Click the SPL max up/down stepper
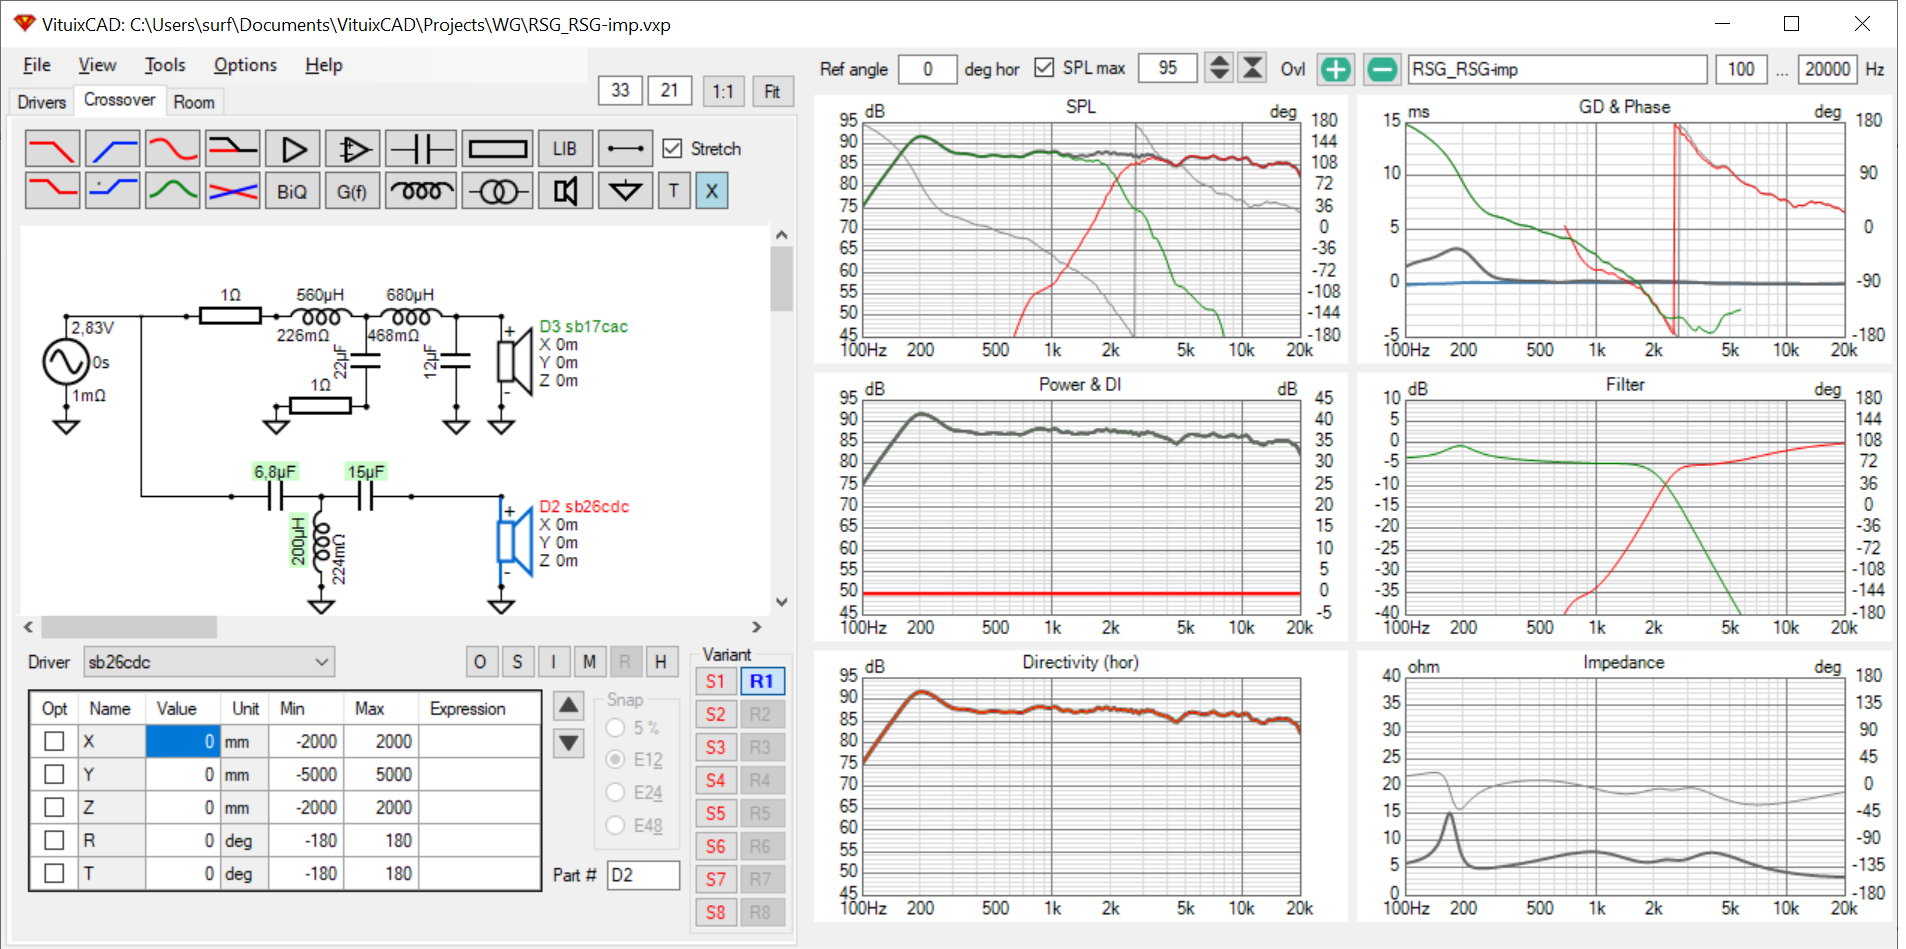 [1219, 68]
